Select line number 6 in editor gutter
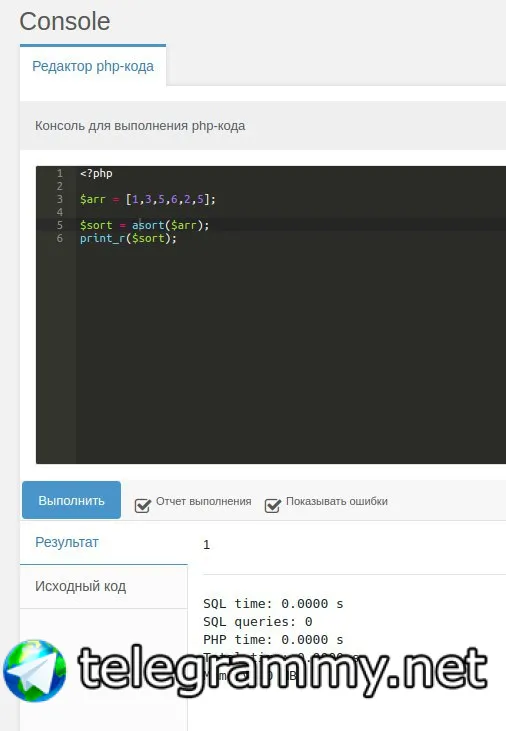 [60, 239]
